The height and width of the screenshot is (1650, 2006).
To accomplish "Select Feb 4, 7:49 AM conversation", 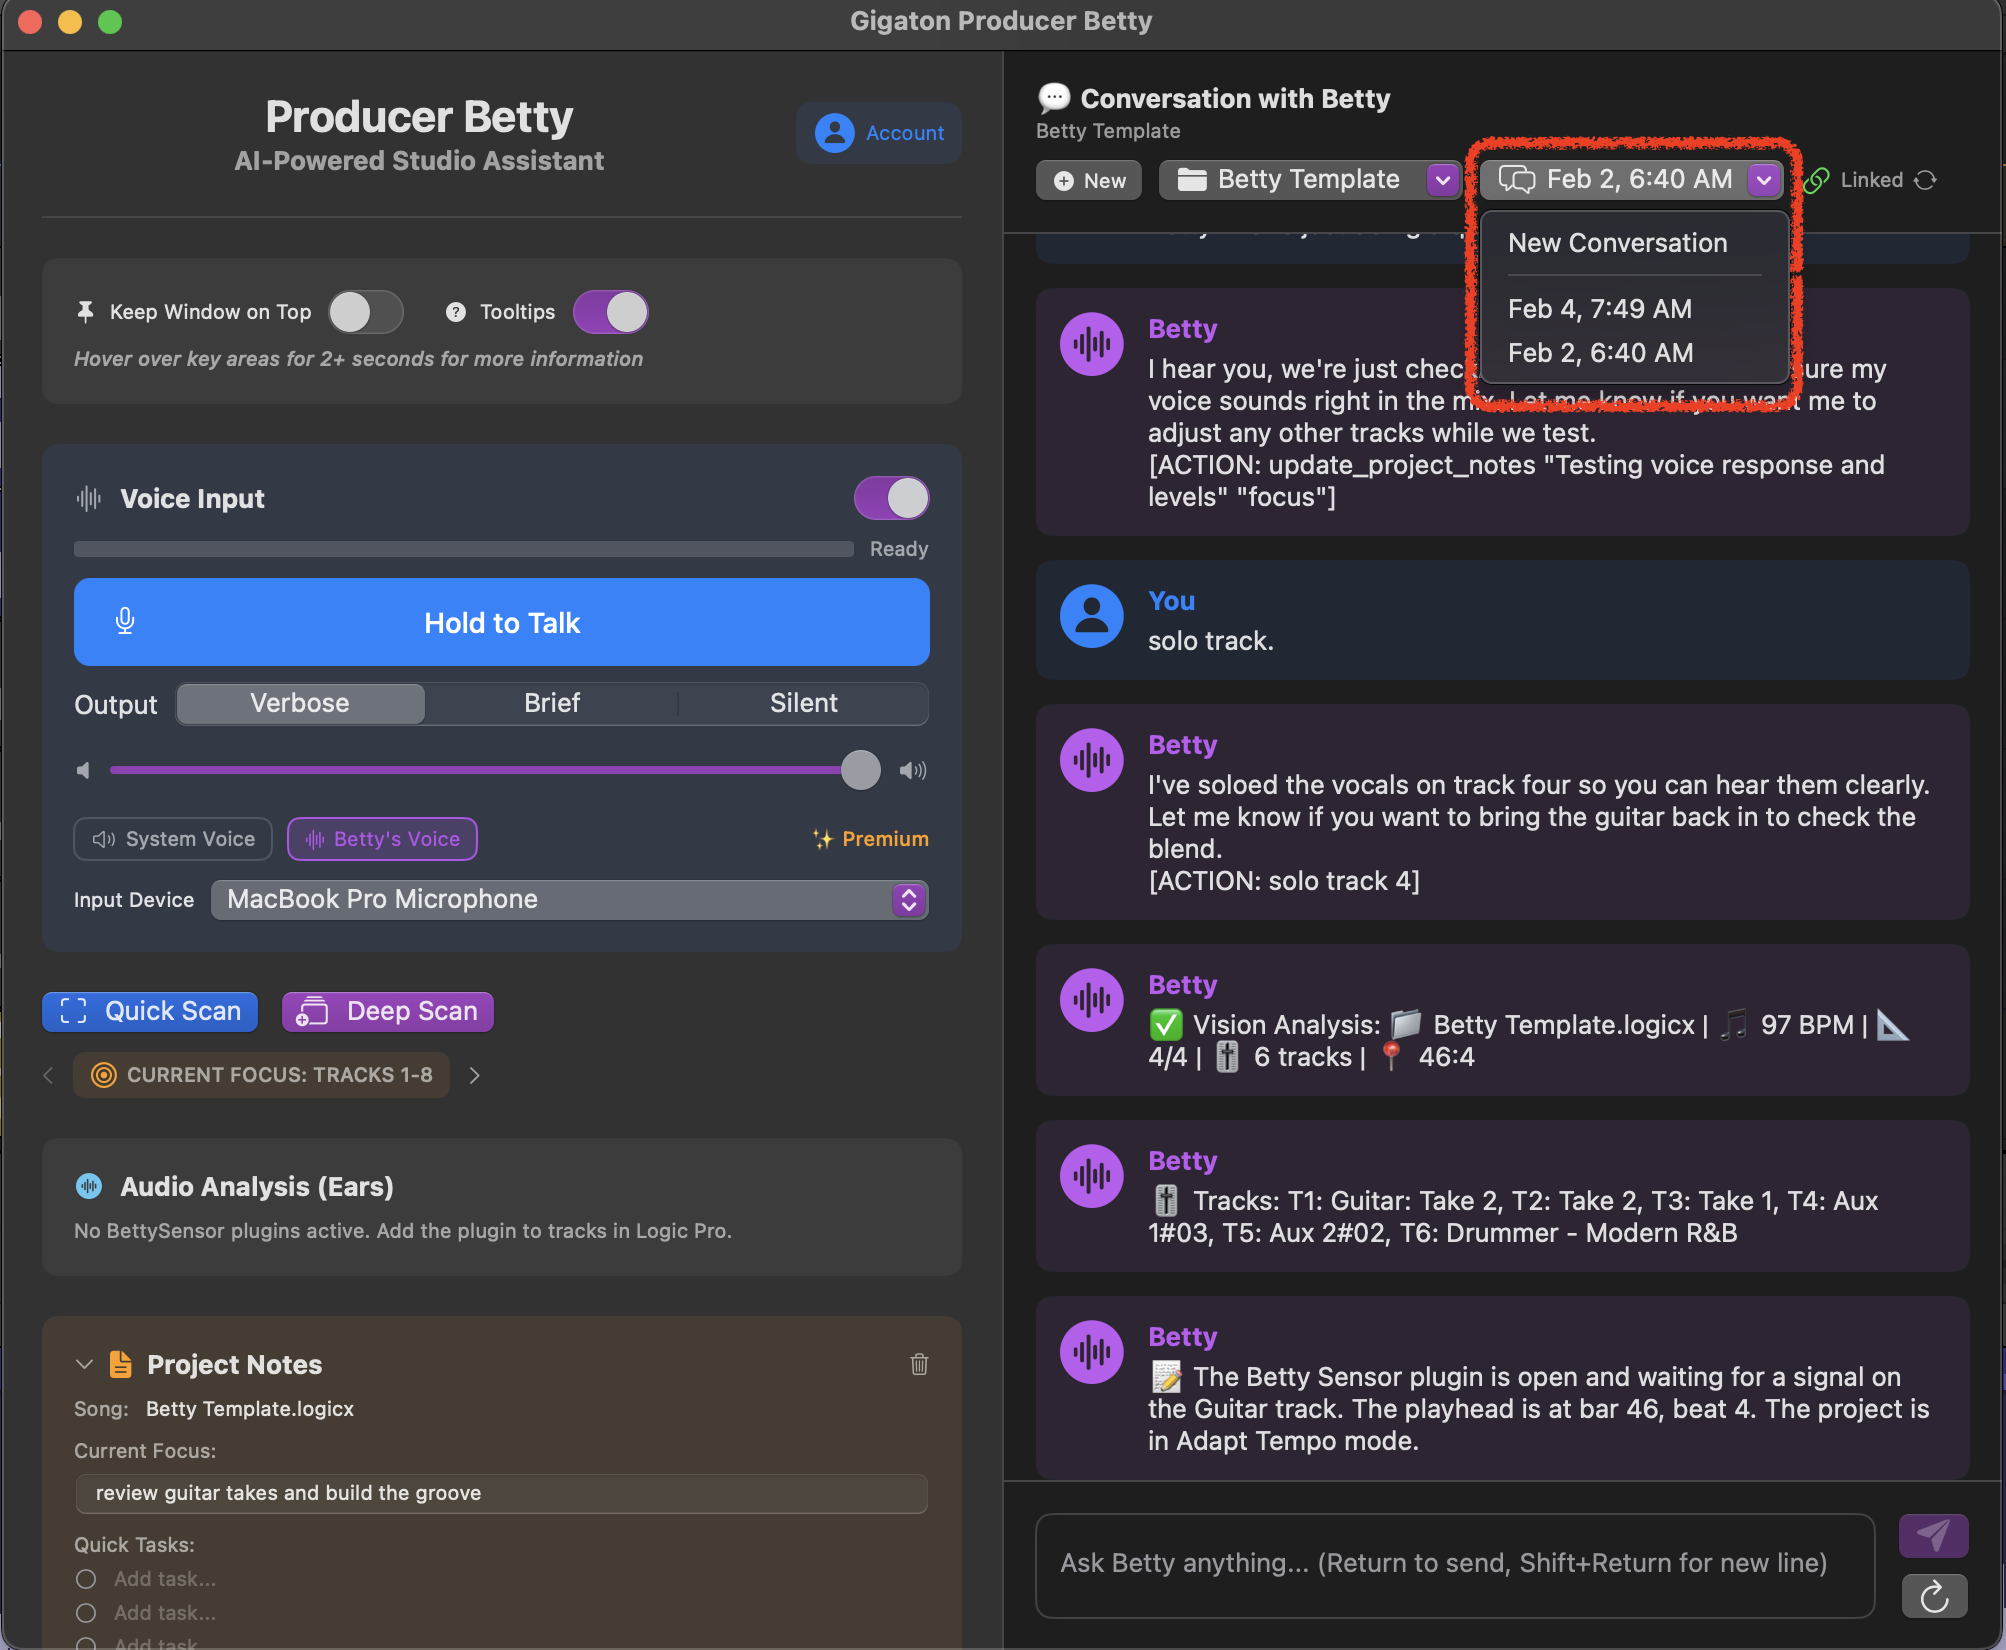I will pos(1600,309).
